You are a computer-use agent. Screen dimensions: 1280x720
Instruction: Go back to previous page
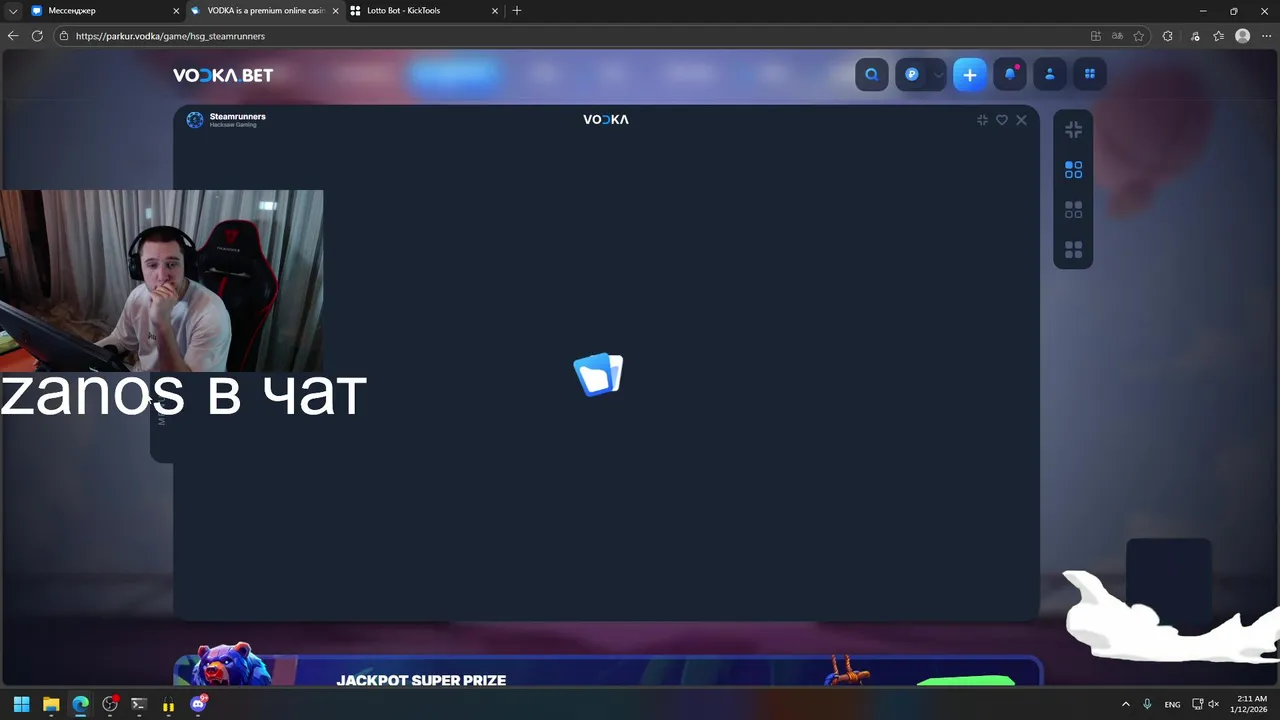pyautogui.click(x=13, y=36)
